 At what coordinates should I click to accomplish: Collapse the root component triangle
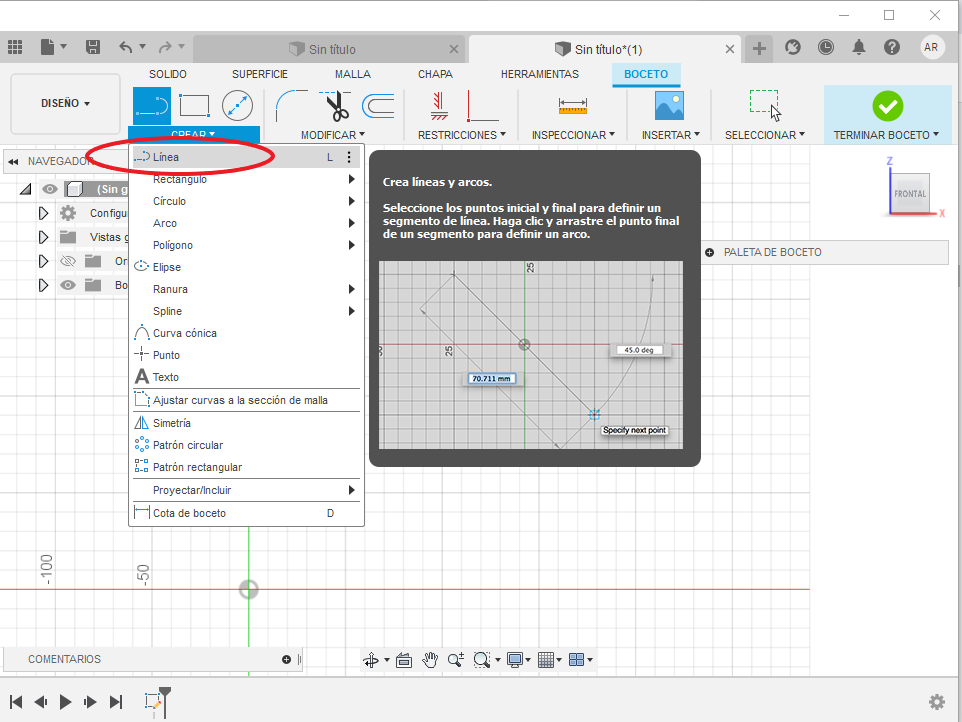[x=25, y=189]
